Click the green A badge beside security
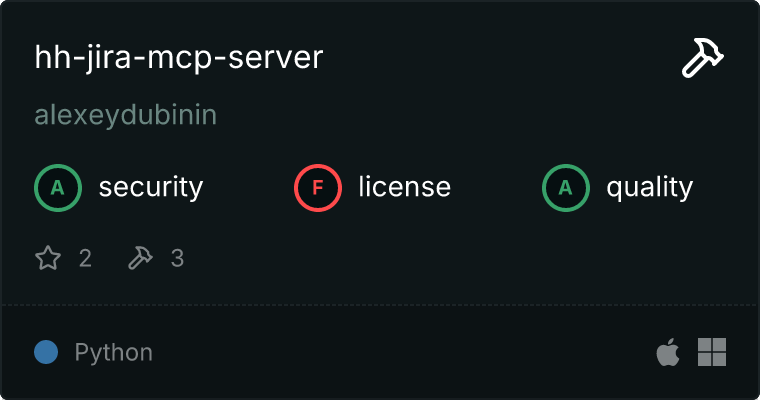Screen dimensions: 760x400 point(58,188)
